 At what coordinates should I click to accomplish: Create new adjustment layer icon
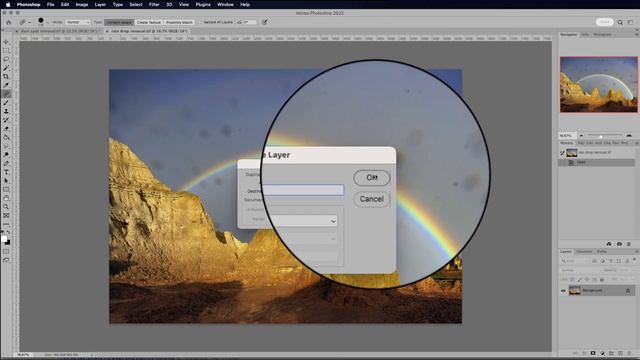pyautogui.click(x=602, y=353)
